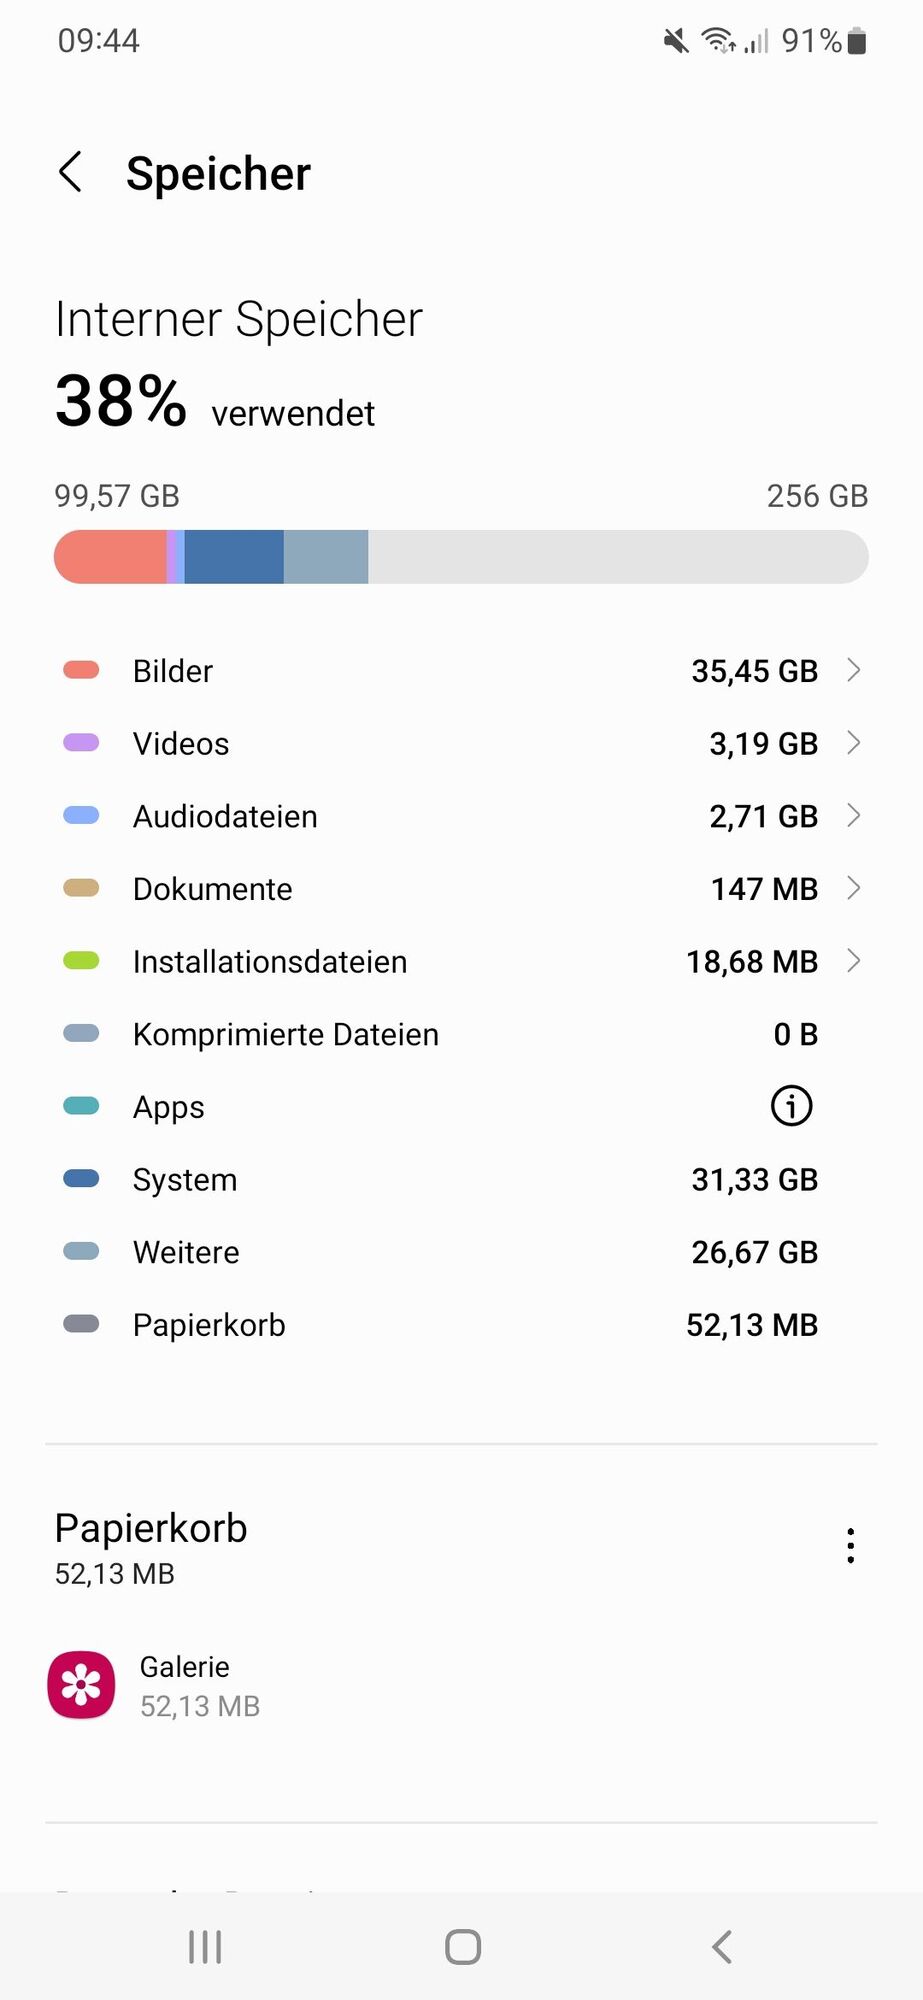Open Apps storage info icon
This screenshot has height=2000, width=923.
click(x=791, y=1106)
